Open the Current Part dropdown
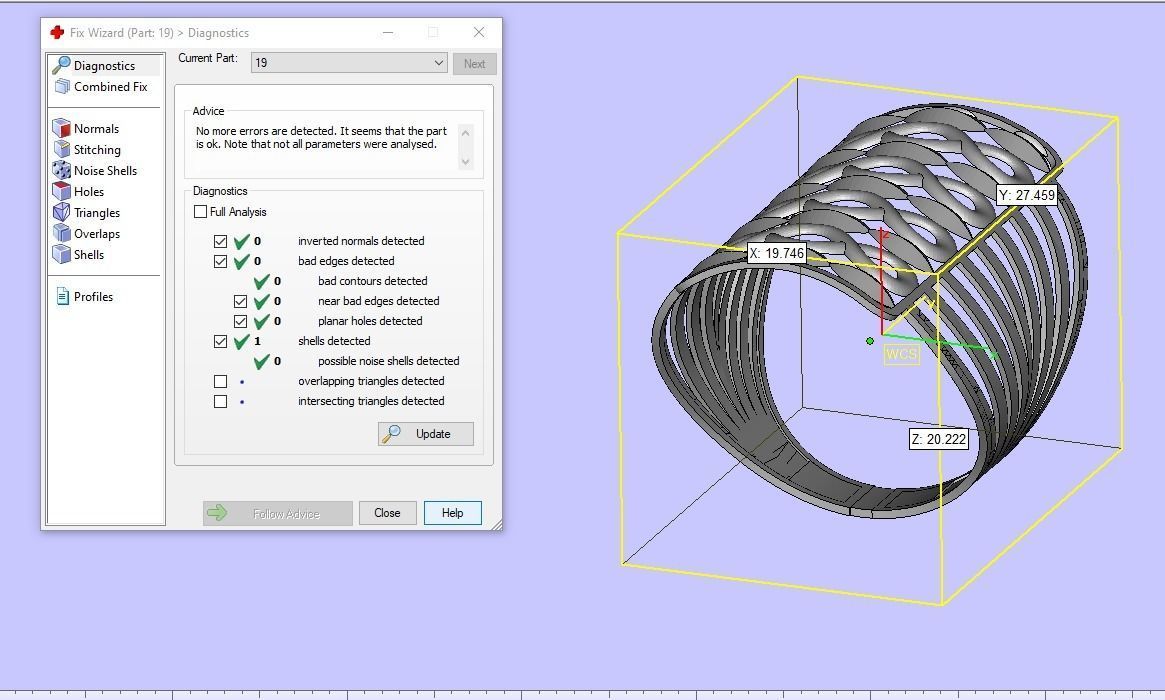The image size is (1165, 700). pos(349,63)
